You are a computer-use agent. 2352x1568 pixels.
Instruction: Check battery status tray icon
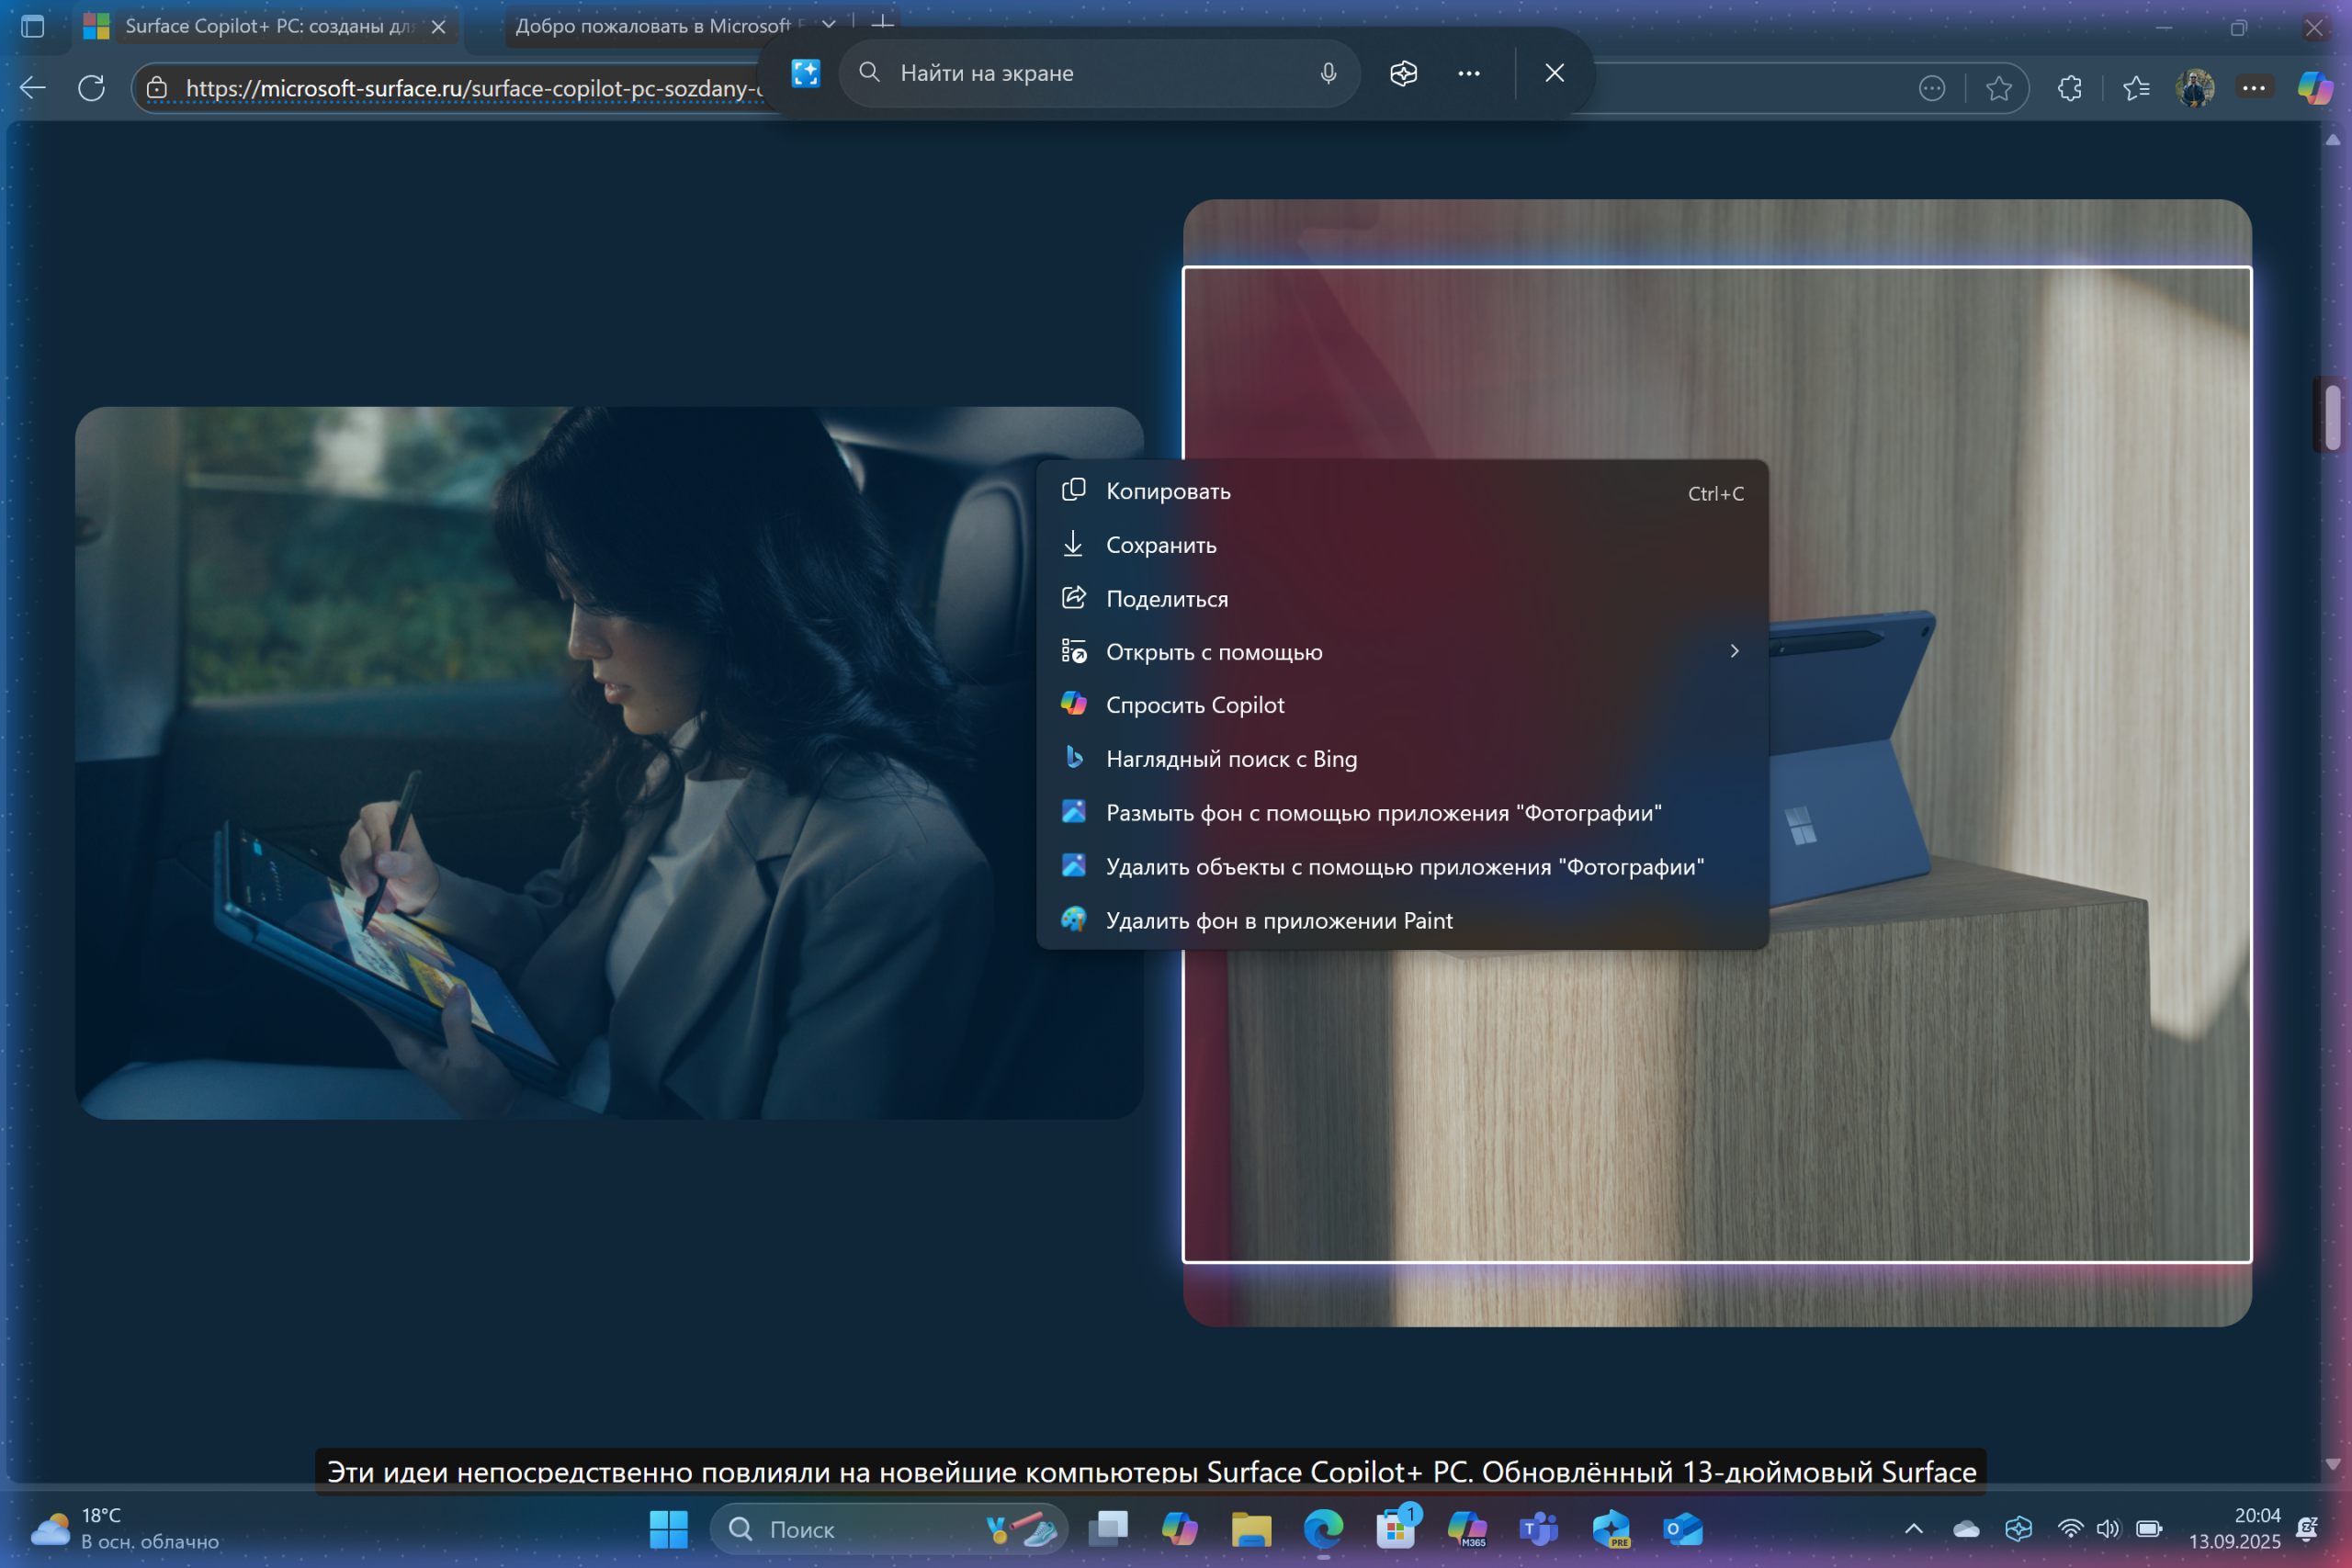click(x=2148, y=1528)
